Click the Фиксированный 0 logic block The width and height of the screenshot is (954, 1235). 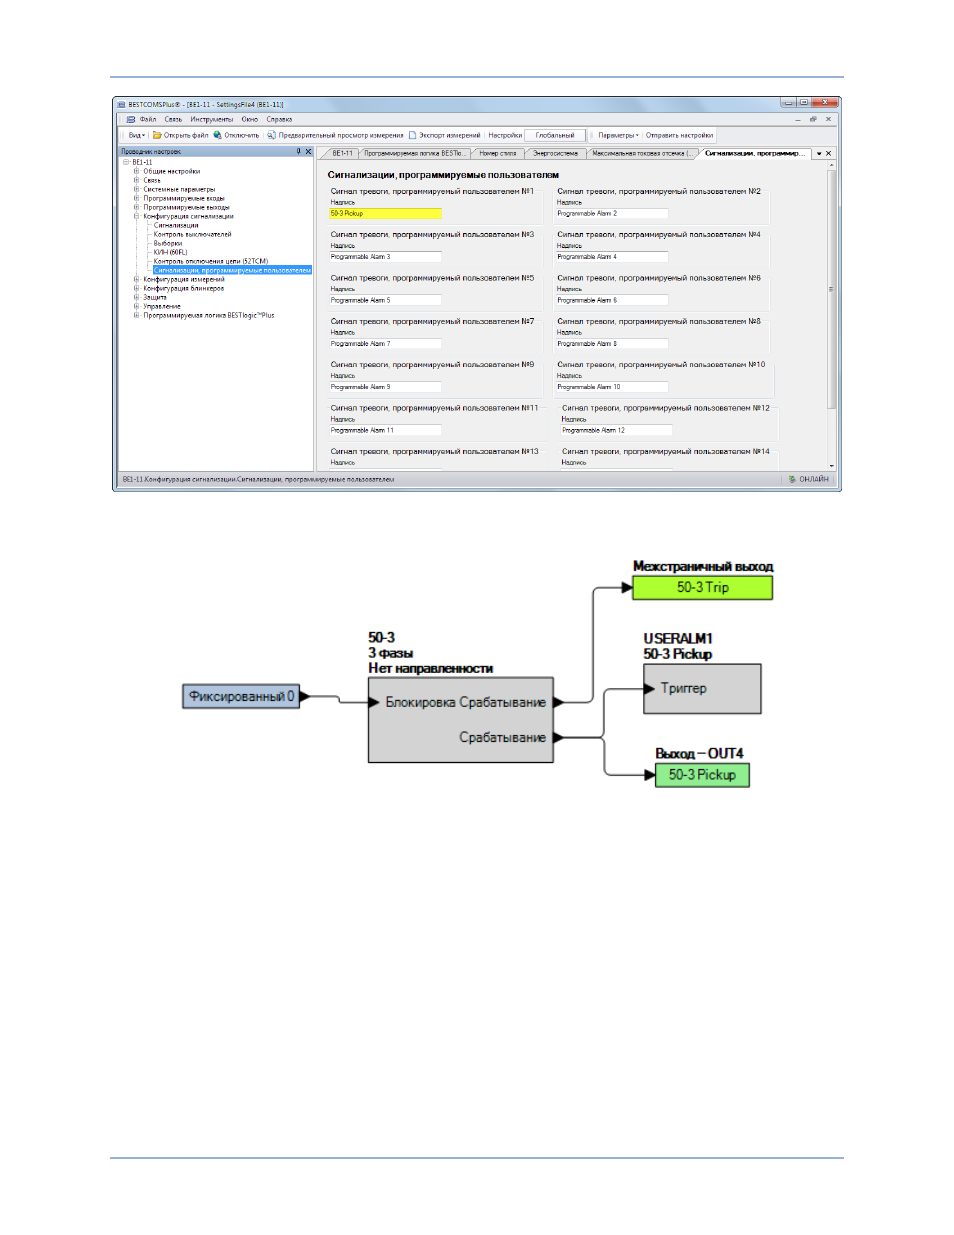click(241, 696)
